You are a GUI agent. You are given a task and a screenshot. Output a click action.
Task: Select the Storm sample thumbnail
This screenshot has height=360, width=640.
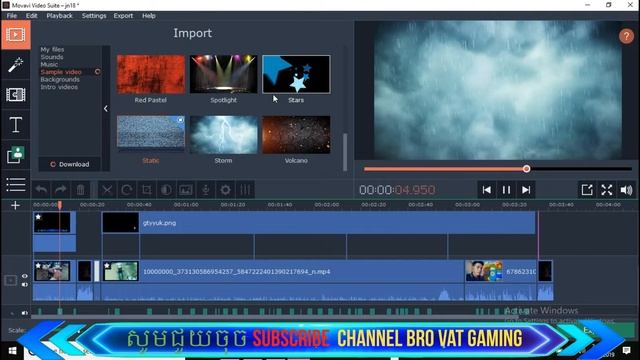(223, 135)
